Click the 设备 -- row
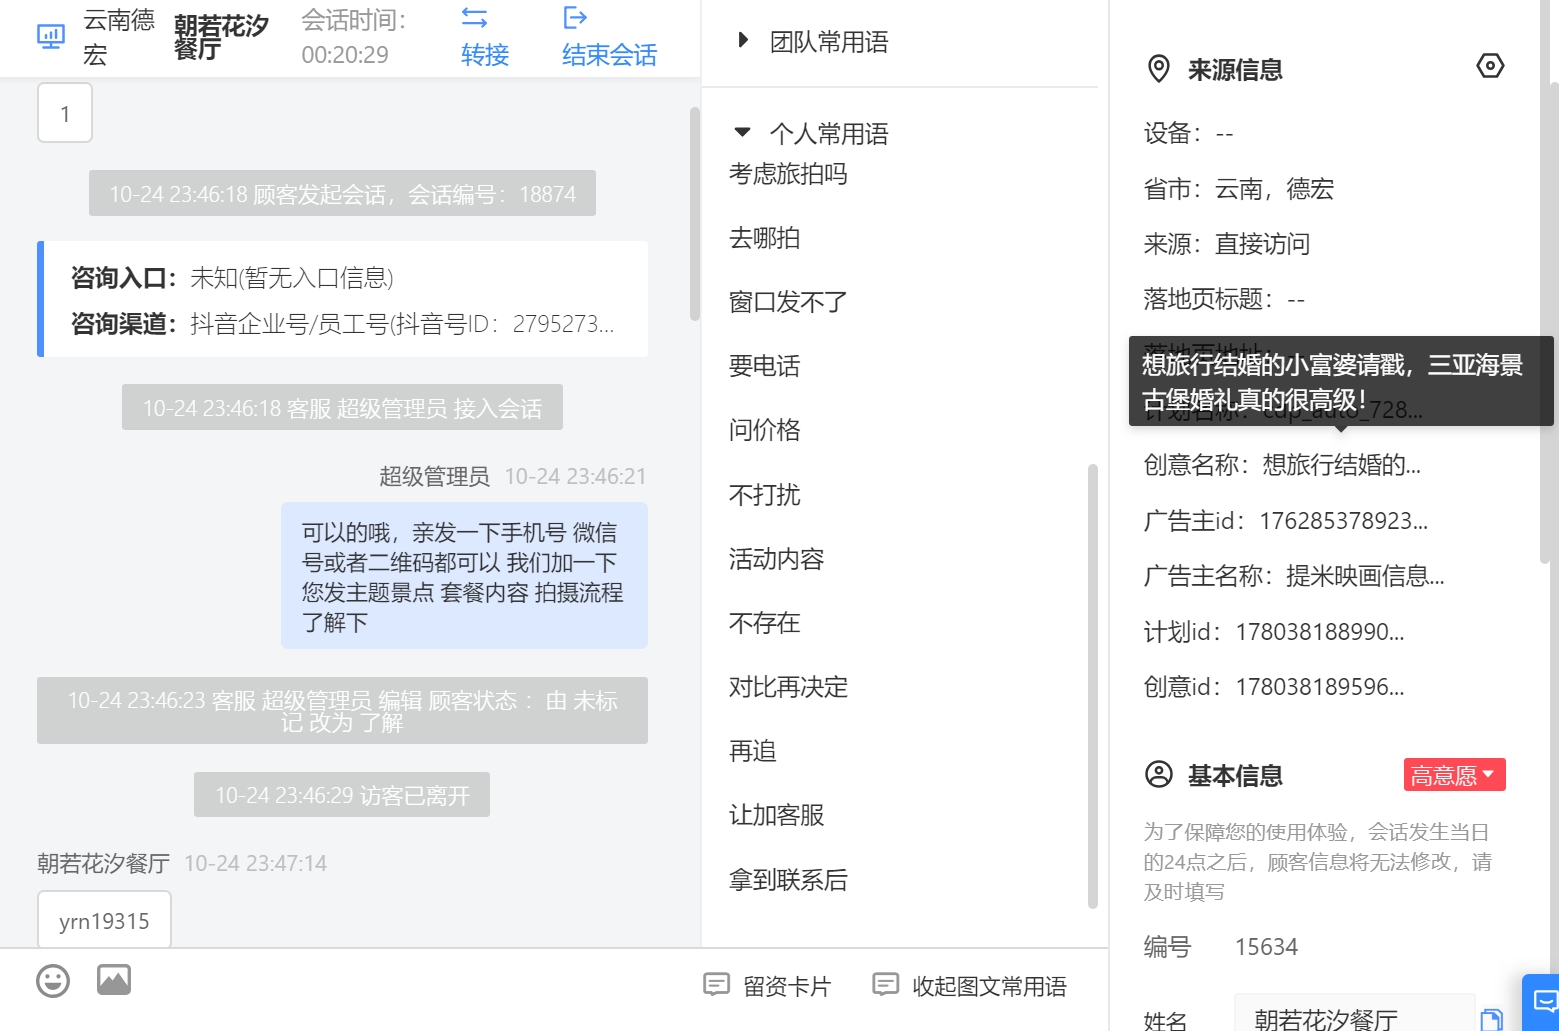This screenshot has width=1559, height=1031. [1189, 134]
